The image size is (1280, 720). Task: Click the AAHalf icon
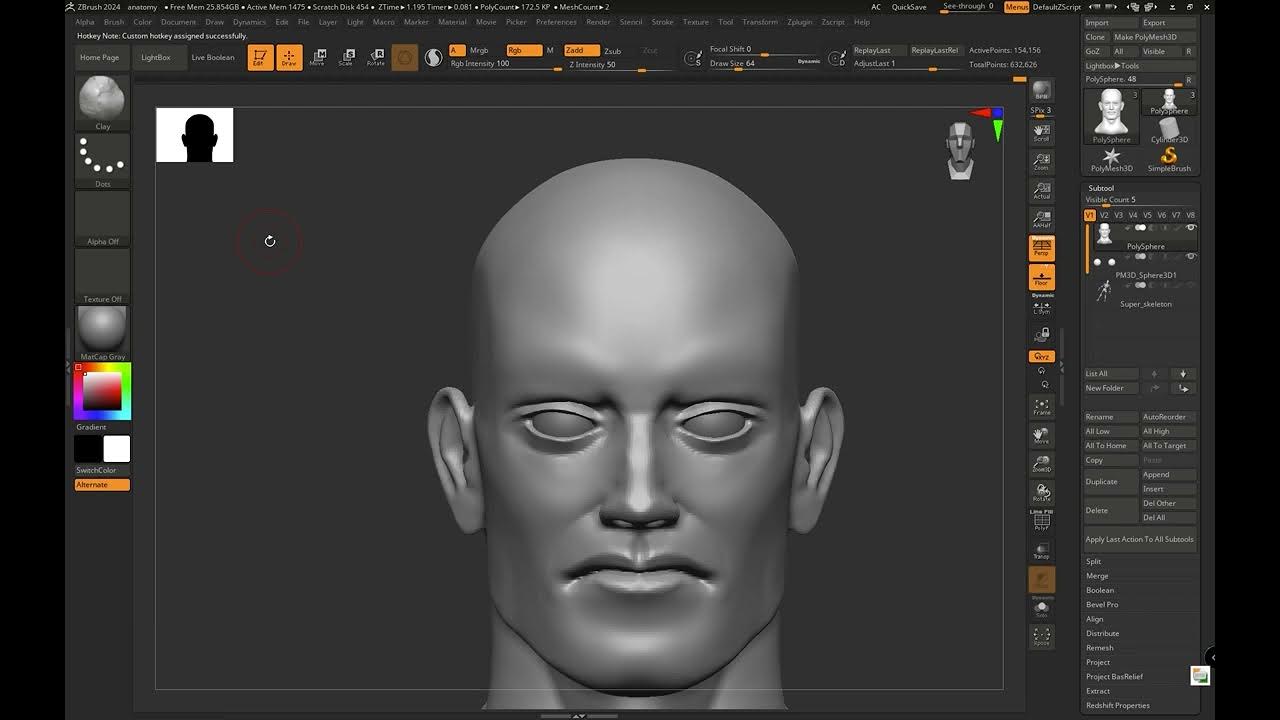pyautogui.click(x=1042, y=219)
